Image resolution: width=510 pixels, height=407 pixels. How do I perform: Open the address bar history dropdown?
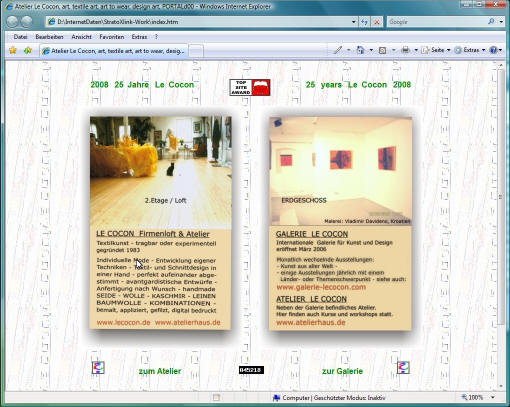354,22
